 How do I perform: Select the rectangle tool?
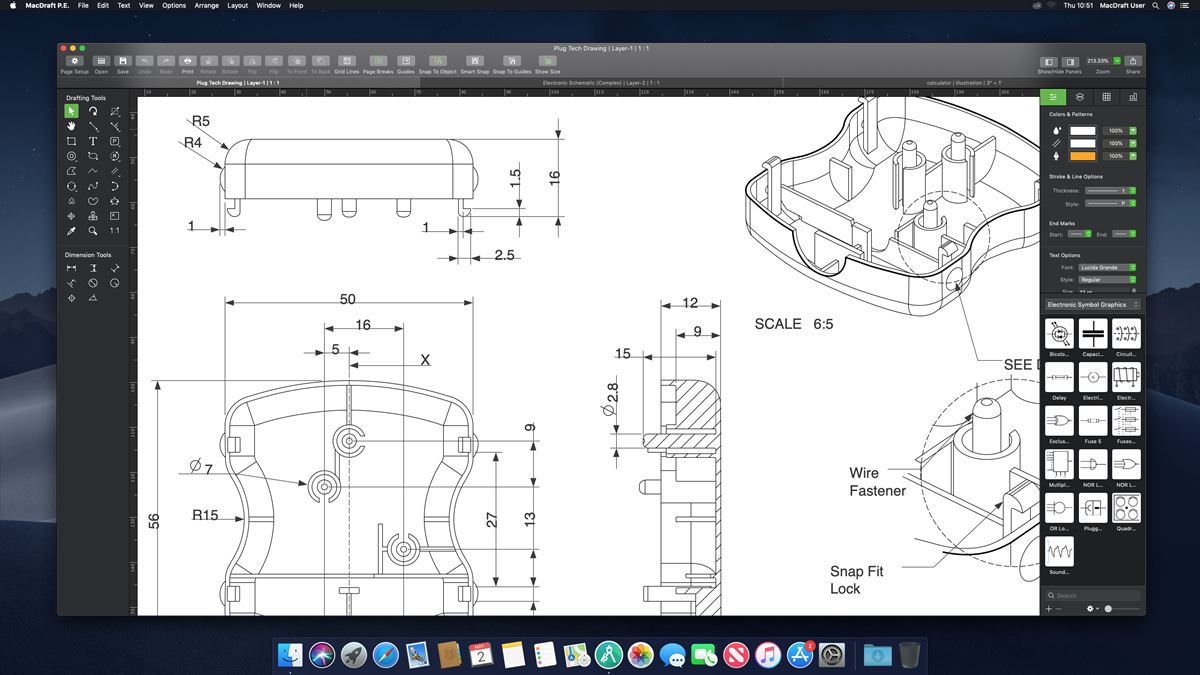(71, 141)
